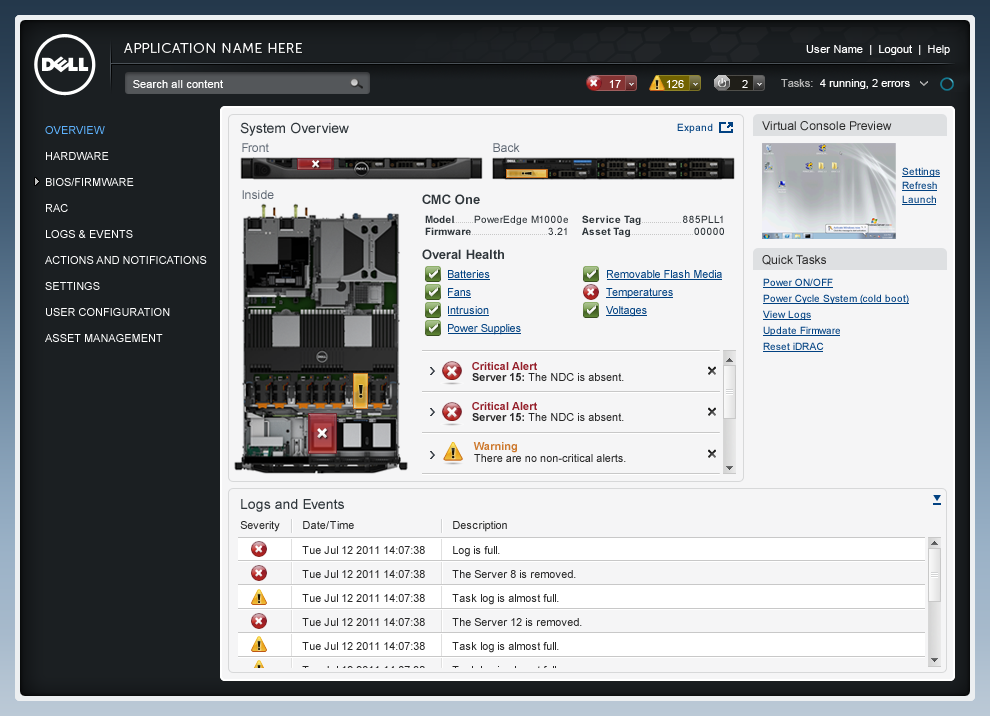This screenshot has height=716, width=990.
Task: Click the Expand popout icon in System Overview
Action: tap(726, 128)
